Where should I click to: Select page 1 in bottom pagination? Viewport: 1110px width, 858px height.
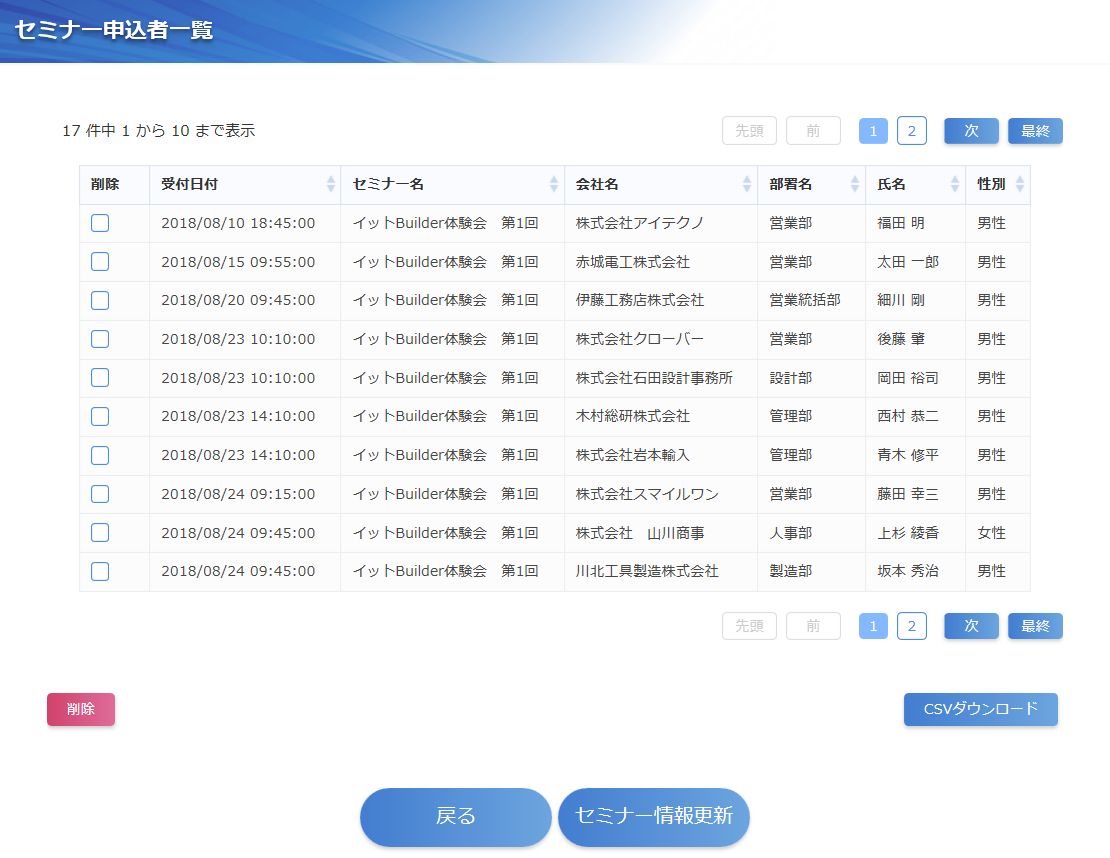tap(873, 626)
